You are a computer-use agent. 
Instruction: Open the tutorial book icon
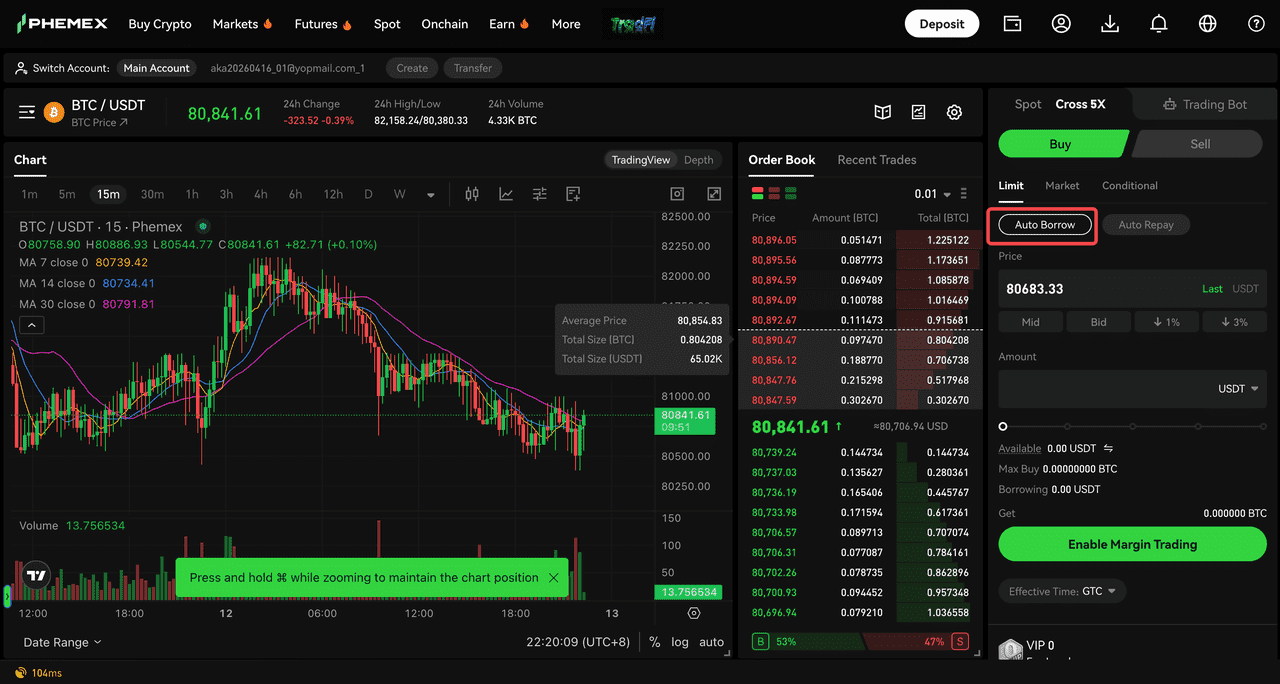click(x=882, y=113)
